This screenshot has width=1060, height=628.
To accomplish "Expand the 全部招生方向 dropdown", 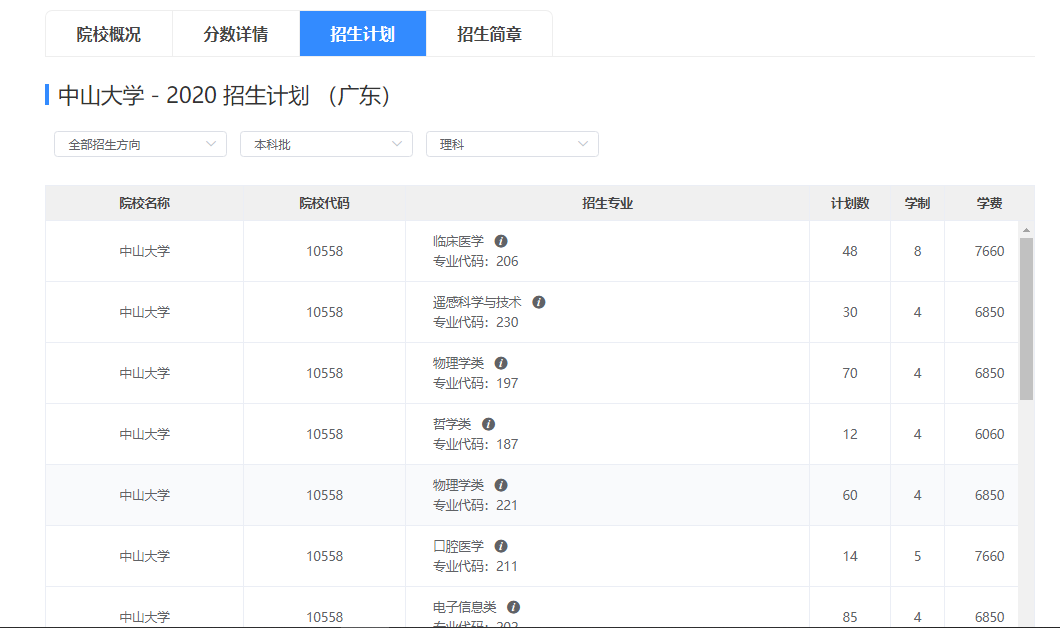I will (x=140, y=144).
